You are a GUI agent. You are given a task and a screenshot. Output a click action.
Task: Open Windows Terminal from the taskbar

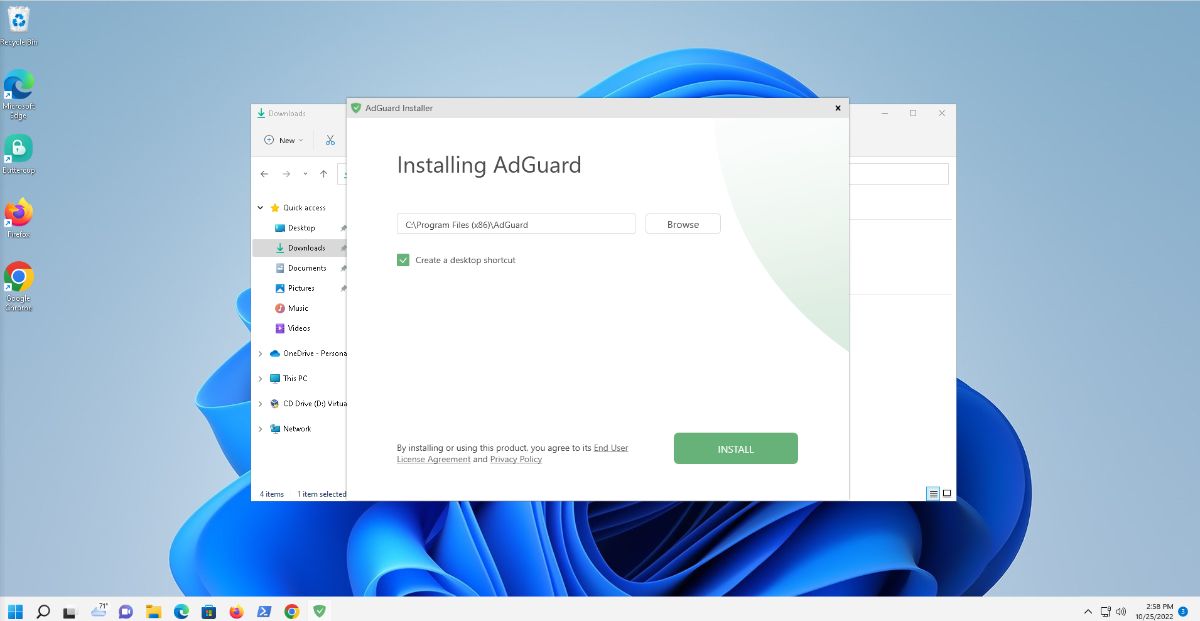click(x=263, y=609)
